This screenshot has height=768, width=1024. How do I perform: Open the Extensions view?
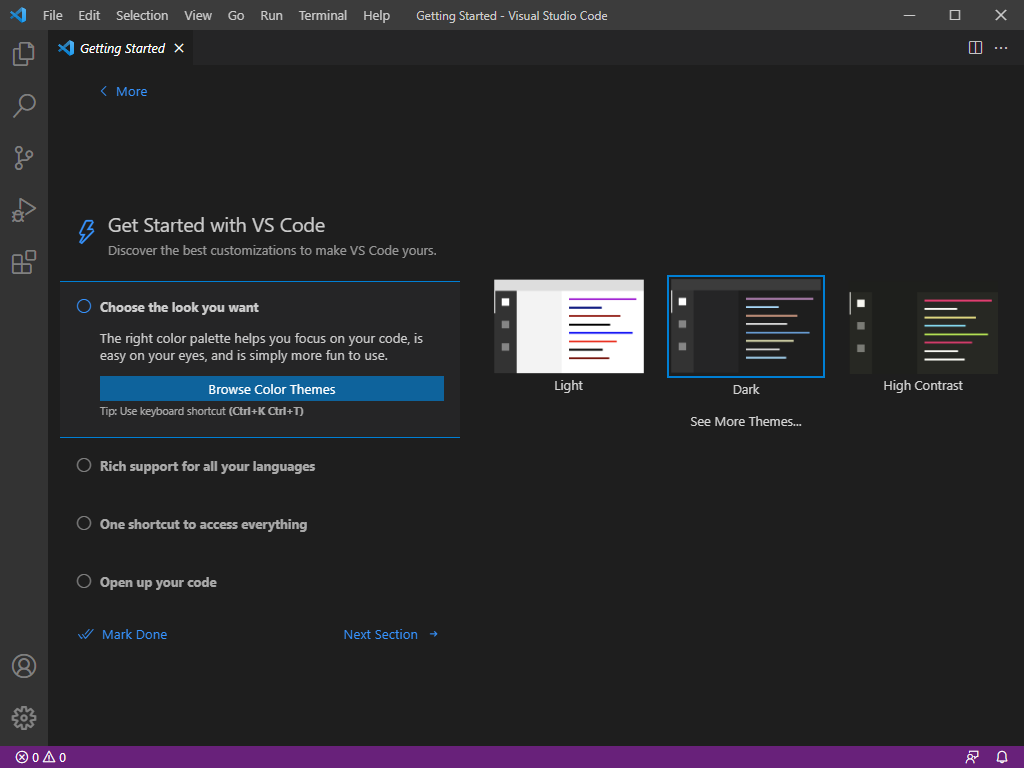(23, 261)
